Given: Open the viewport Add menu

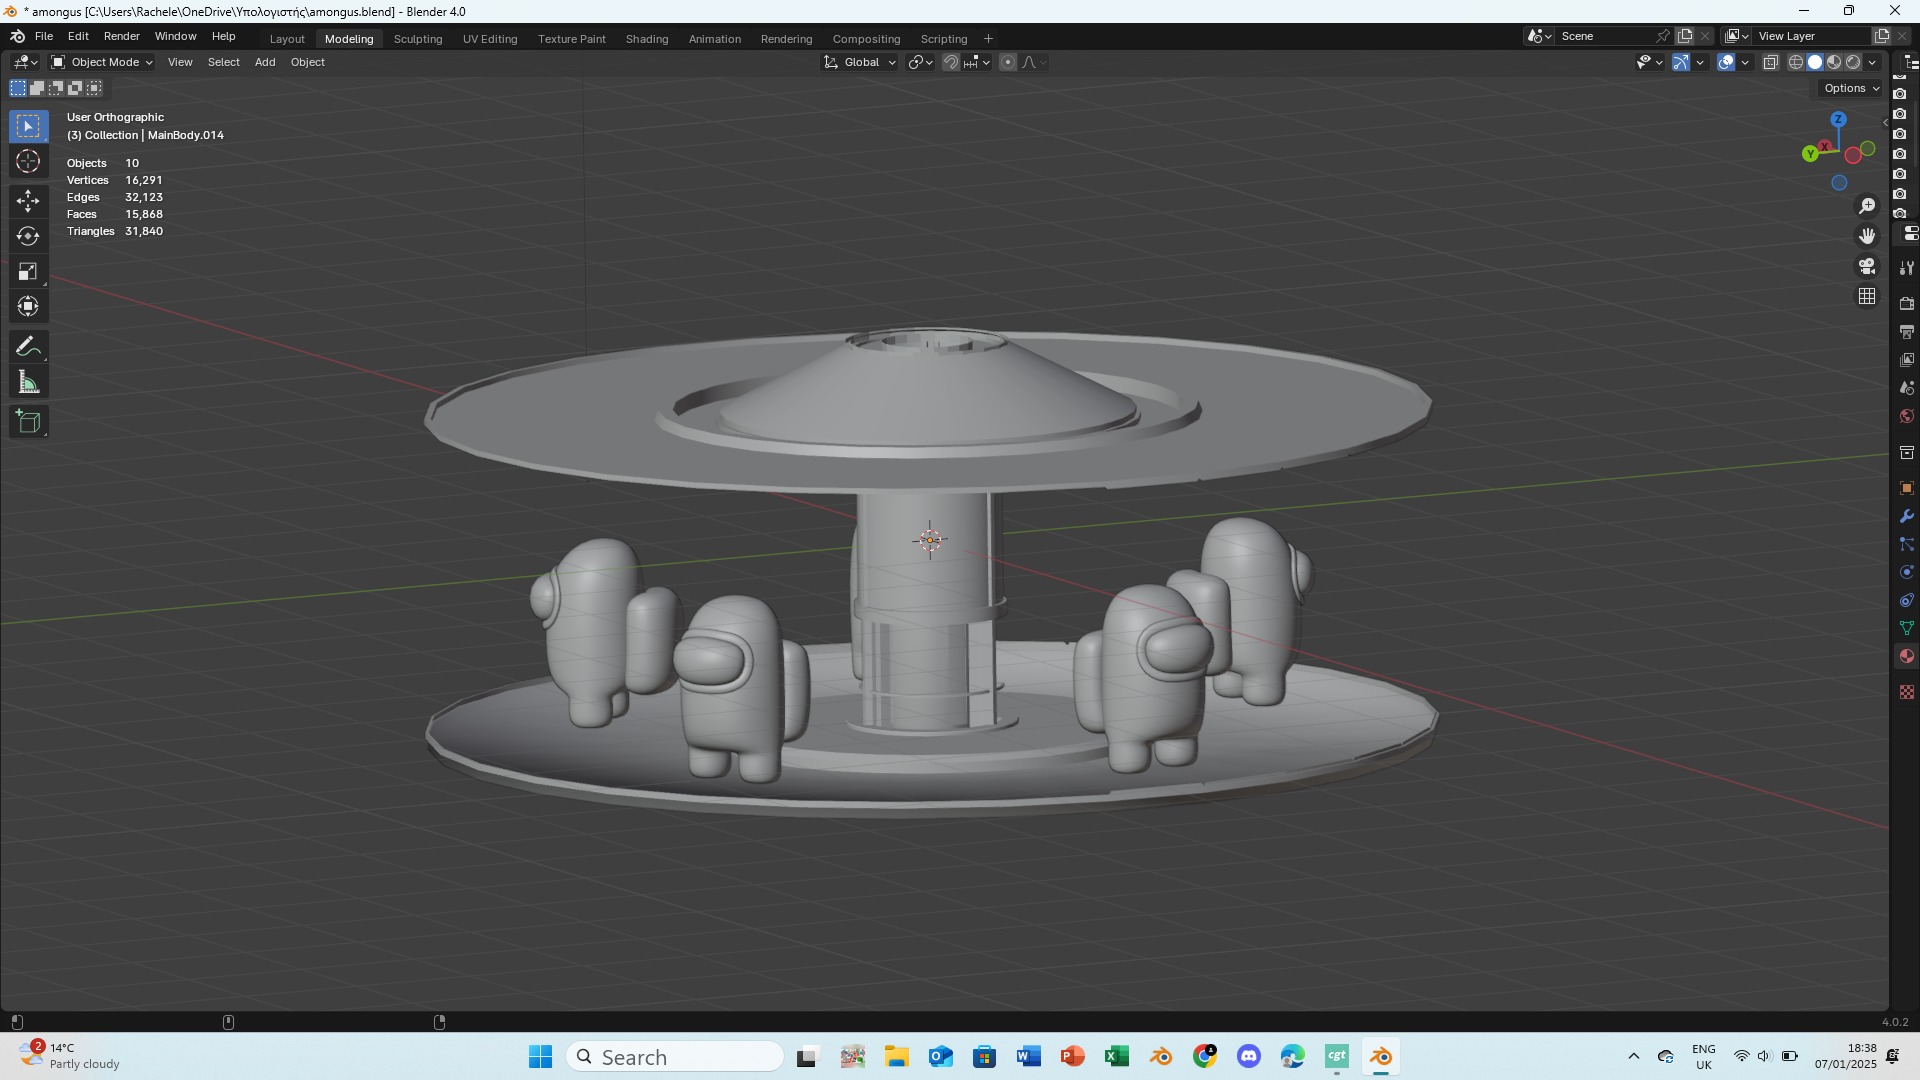Looking at the screenshot, I should (265, 62).
